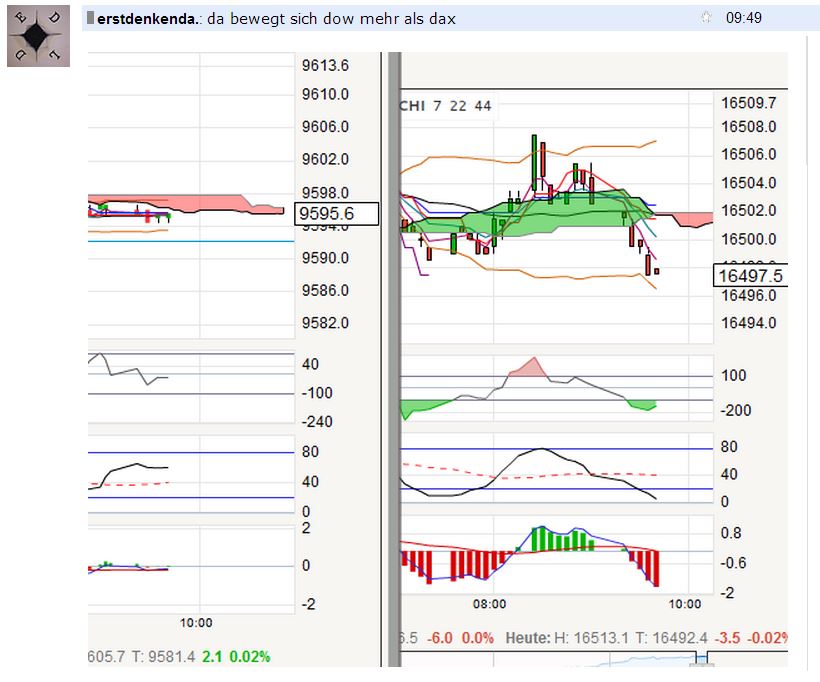Click the vertical divider between the two charts

pyautogui.click(x=390, y=350)
